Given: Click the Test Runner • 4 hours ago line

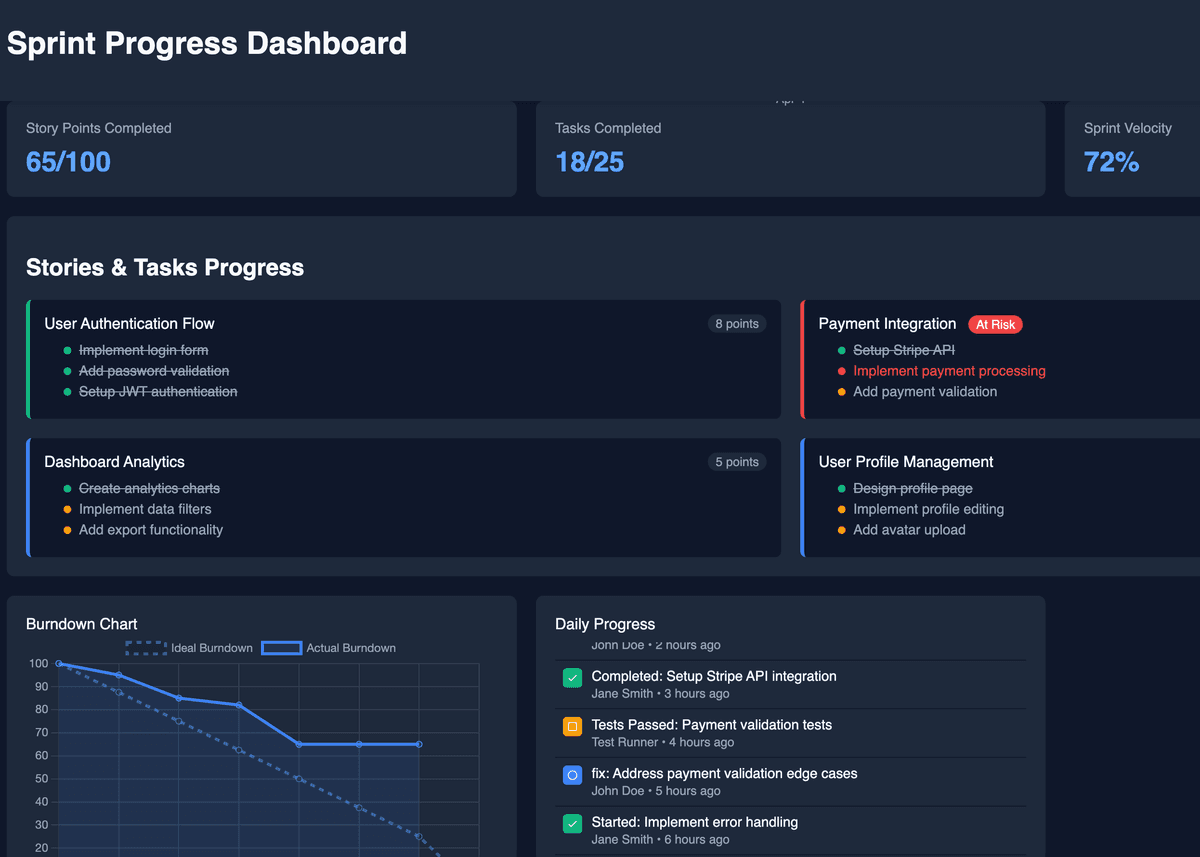Looking at the screenshot, I should [663, 743].
